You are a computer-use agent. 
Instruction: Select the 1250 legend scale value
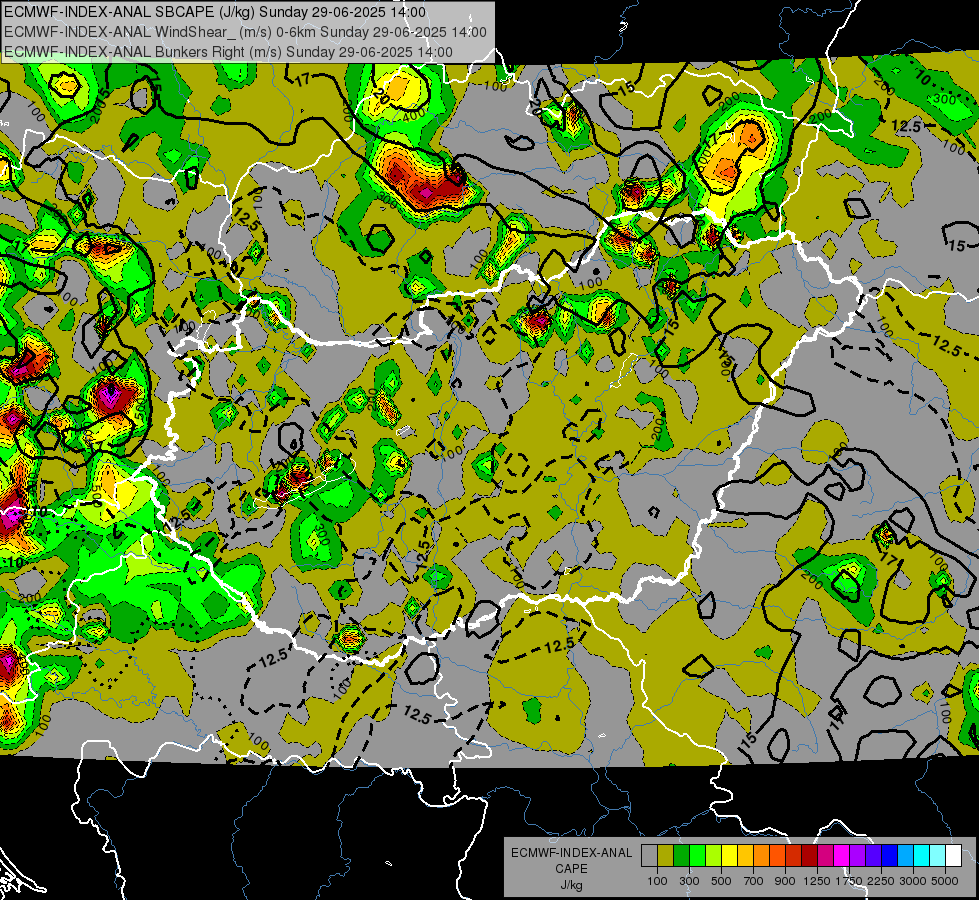817,881
